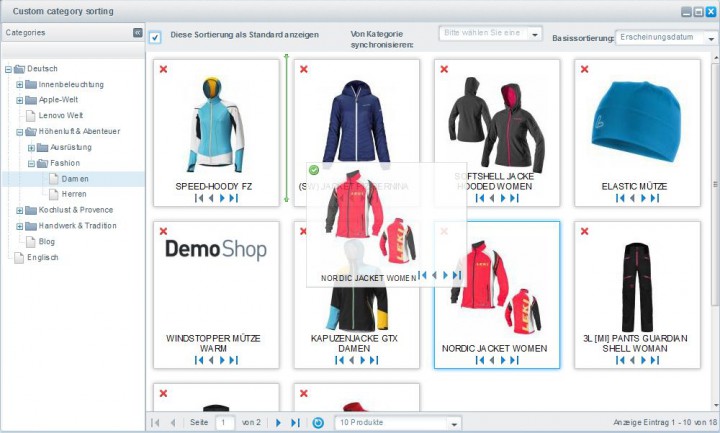
Task: Toggle 'Diese Sortierung als Standard anzeigen' checkbox
Action: 155,37
